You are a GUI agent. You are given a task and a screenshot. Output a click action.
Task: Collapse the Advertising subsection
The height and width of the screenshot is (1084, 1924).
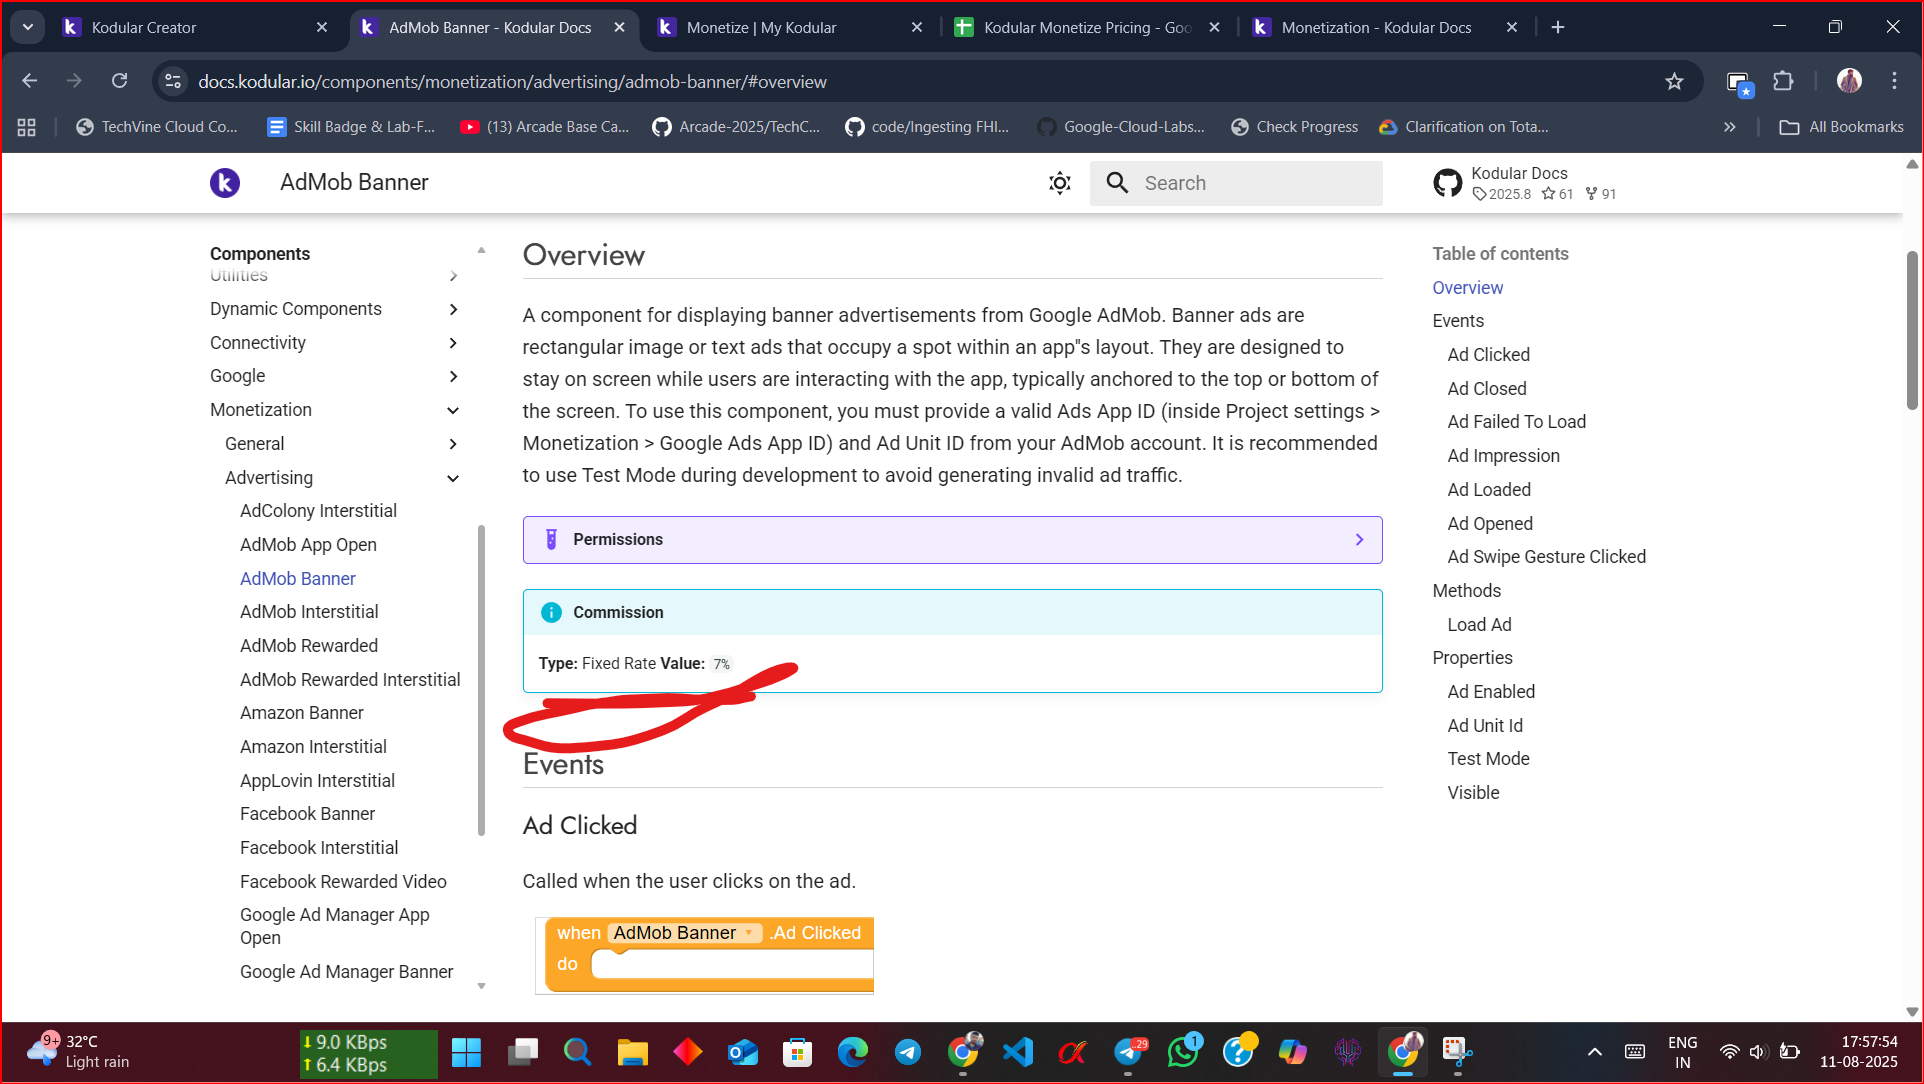[453, 478]
